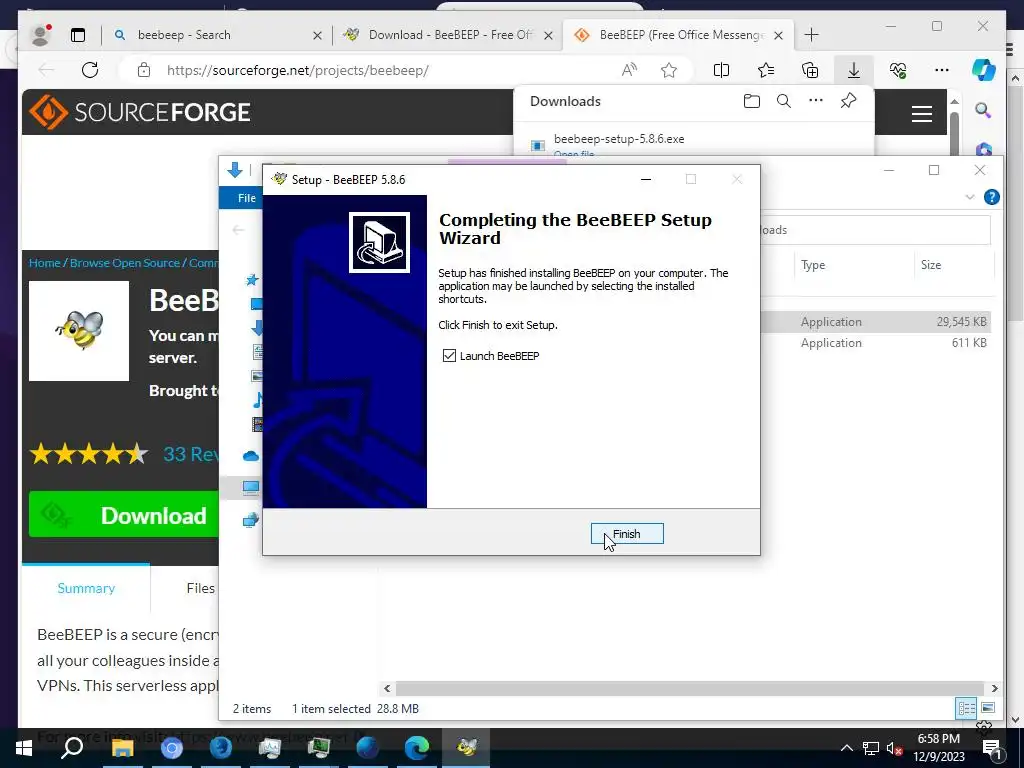
Task: View site information via the lock icon
Action: click(144, 71)
